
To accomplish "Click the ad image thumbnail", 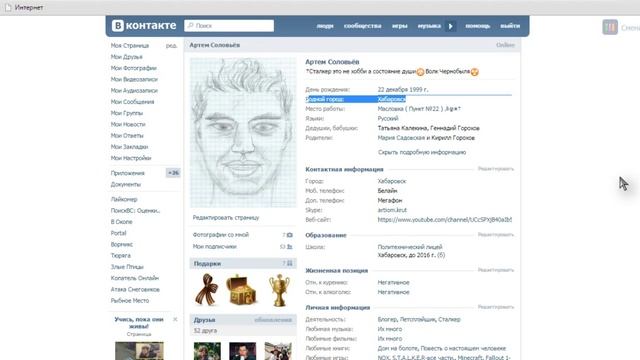I will (x=139, y=351).
